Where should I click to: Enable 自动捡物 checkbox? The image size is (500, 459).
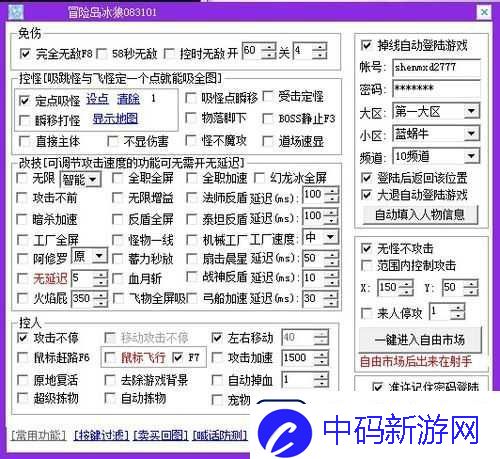tap(110, 398)
